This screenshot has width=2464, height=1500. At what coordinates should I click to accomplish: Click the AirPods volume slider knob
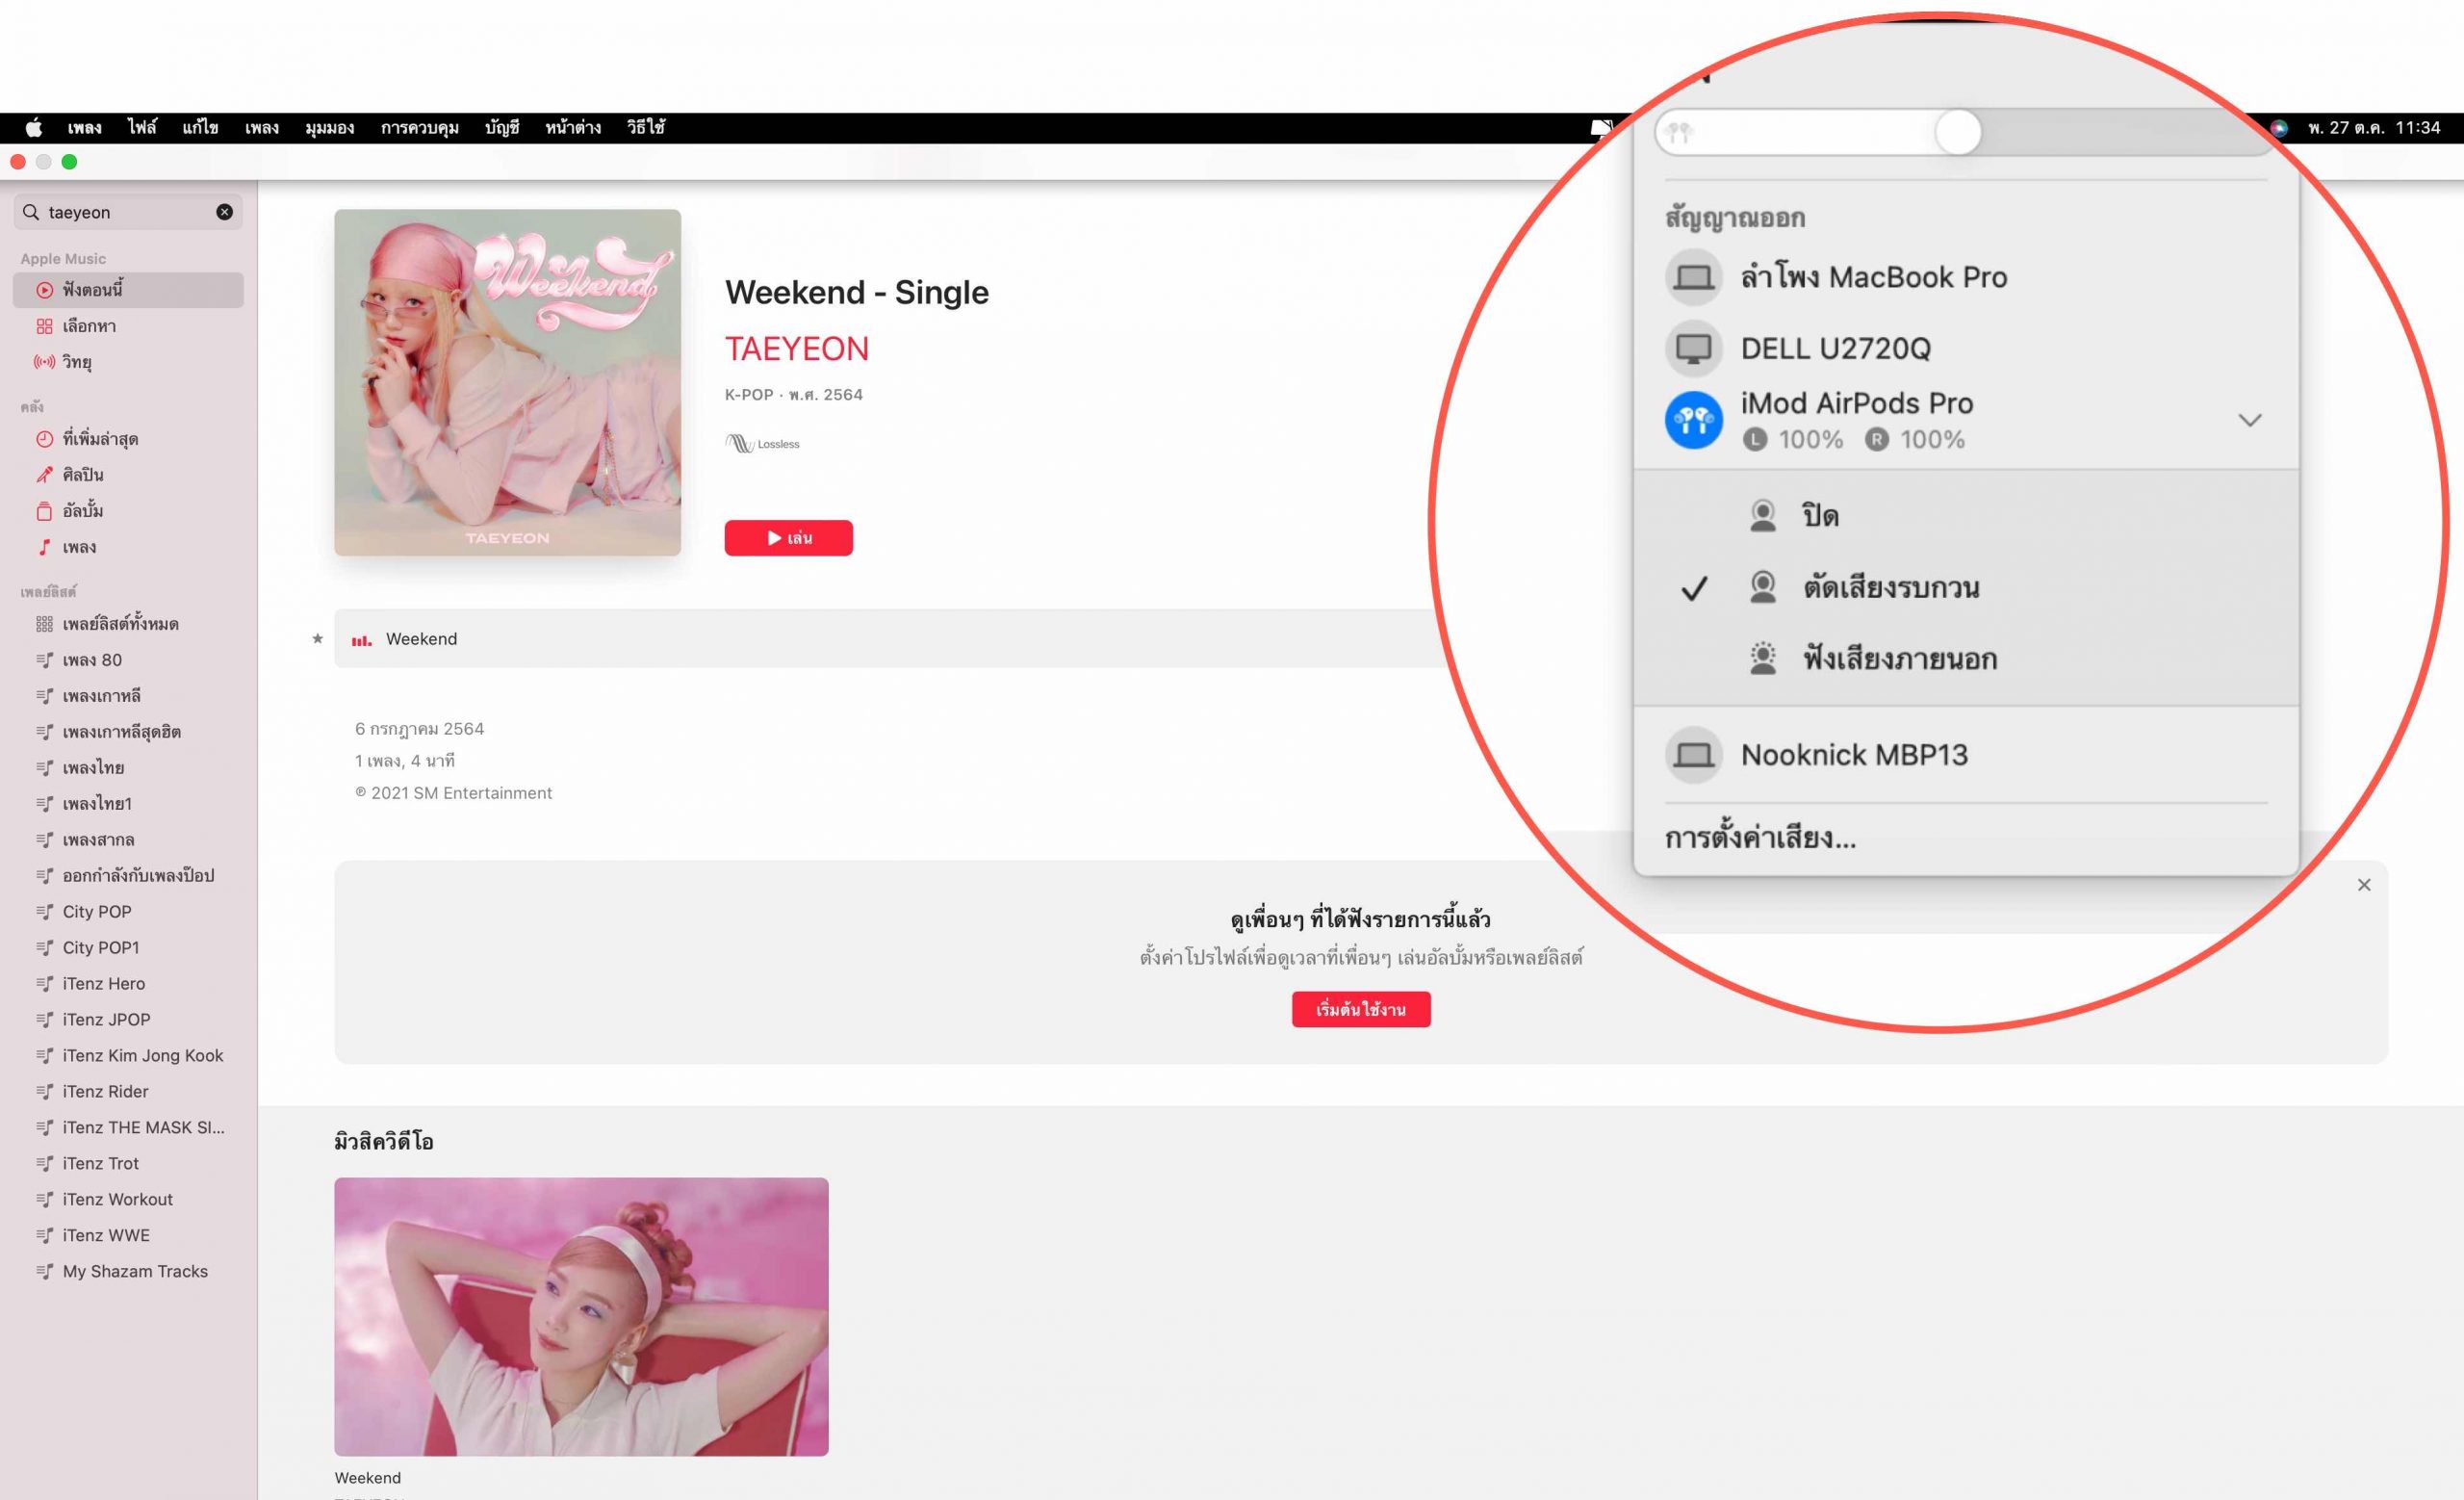1957,133
